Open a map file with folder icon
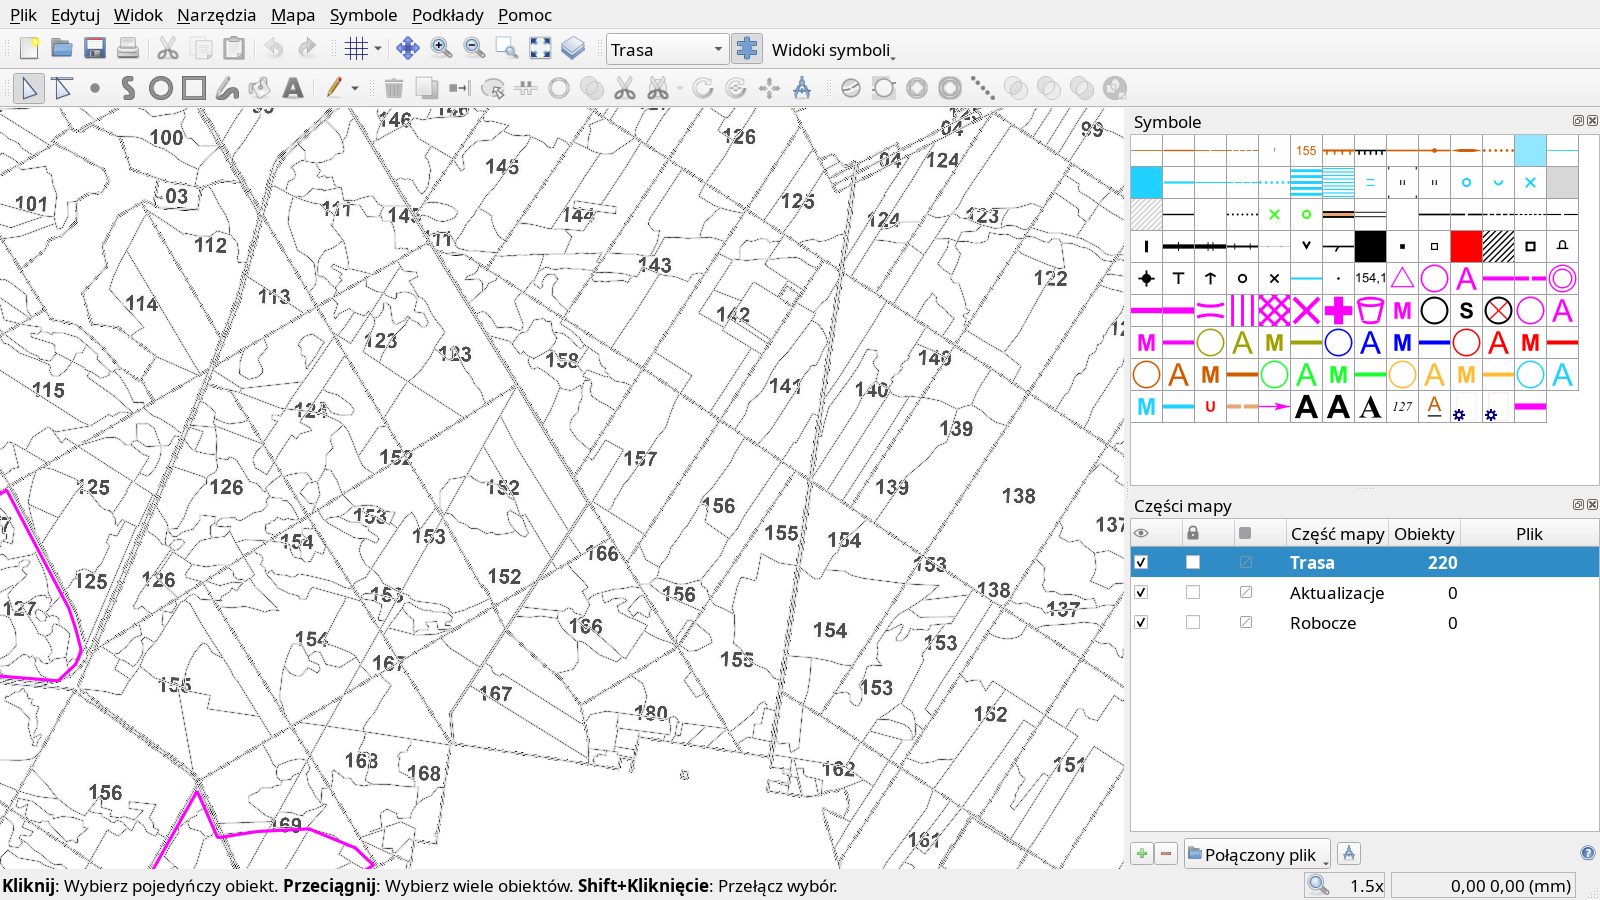The image size is (1600, 900). click(62, 48)
